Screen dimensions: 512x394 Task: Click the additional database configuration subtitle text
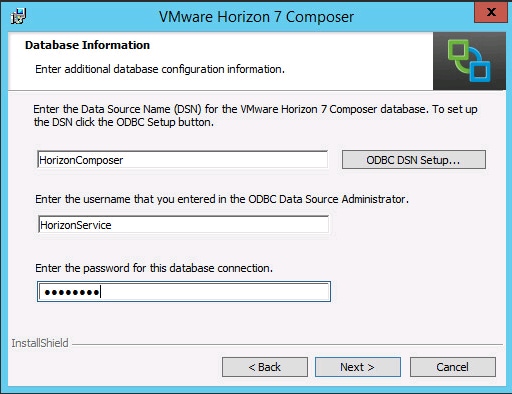click(160, 69)
